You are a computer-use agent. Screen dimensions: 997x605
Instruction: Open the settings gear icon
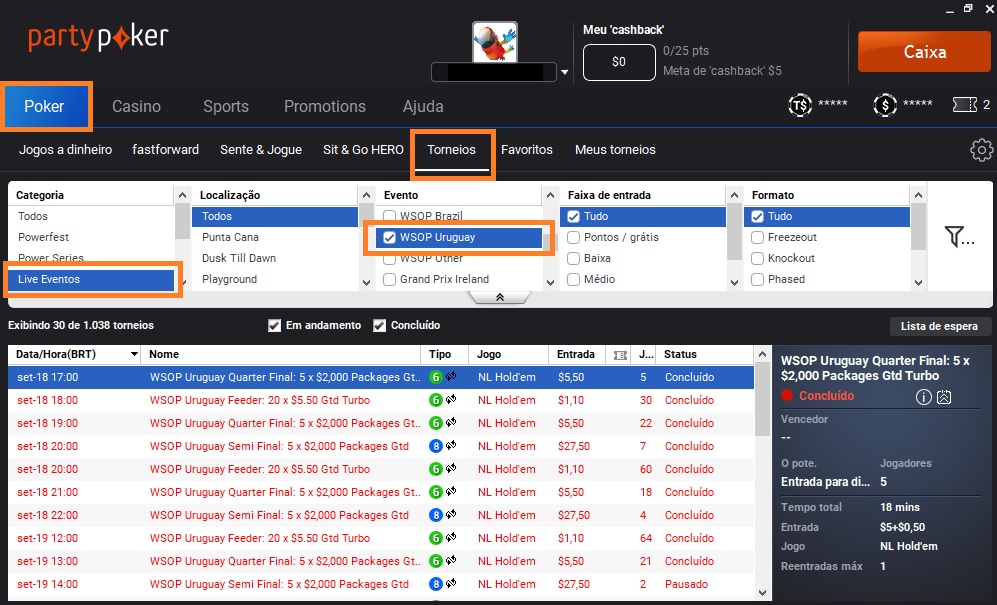[981, 150]
